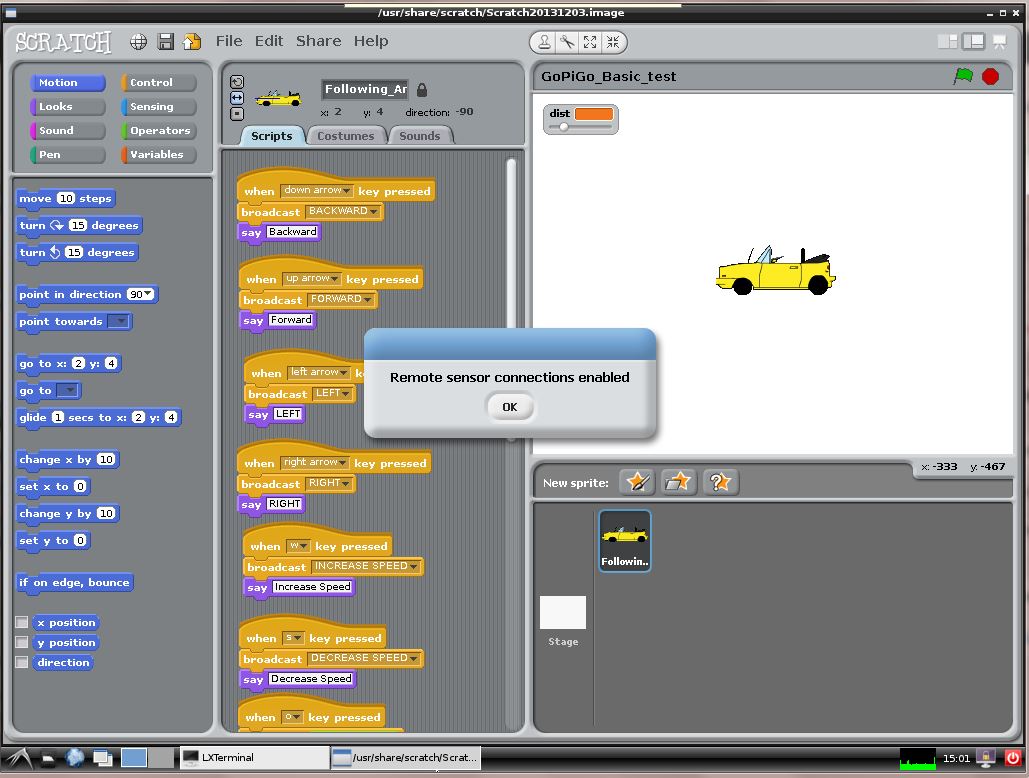Image resolution: width=1029 pixels, height=778 pixels.
Task: Click the scripts area vertical scrollbar
Action: click(x=511, y=298)
